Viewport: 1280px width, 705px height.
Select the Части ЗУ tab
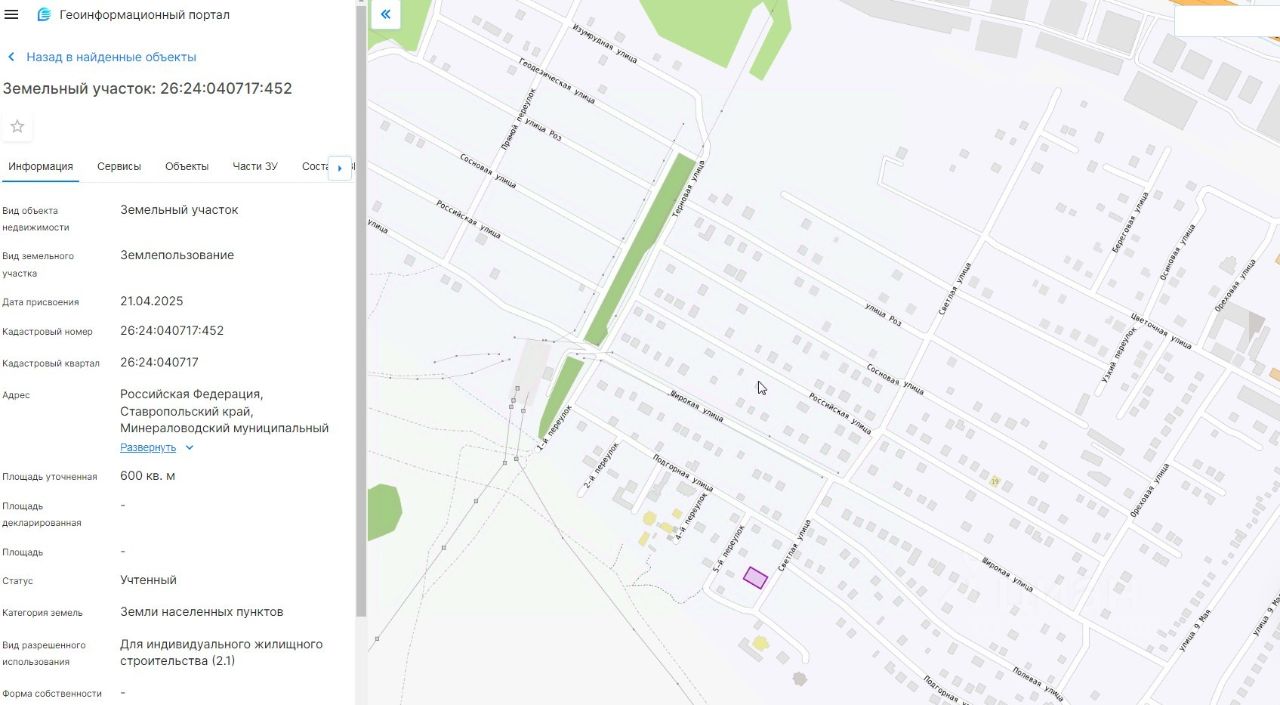point(255,166)
